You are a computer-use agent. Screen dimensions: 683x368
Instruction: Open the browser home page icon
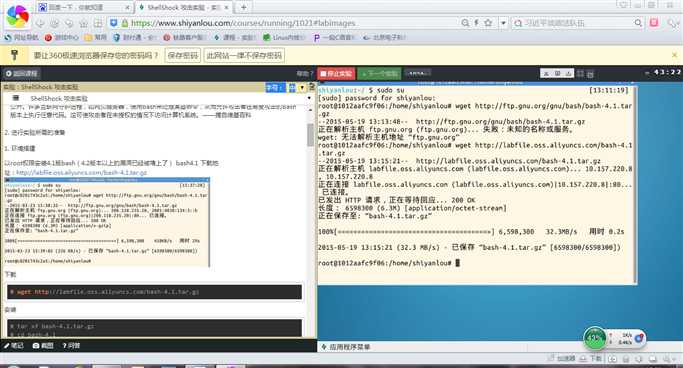84,23
